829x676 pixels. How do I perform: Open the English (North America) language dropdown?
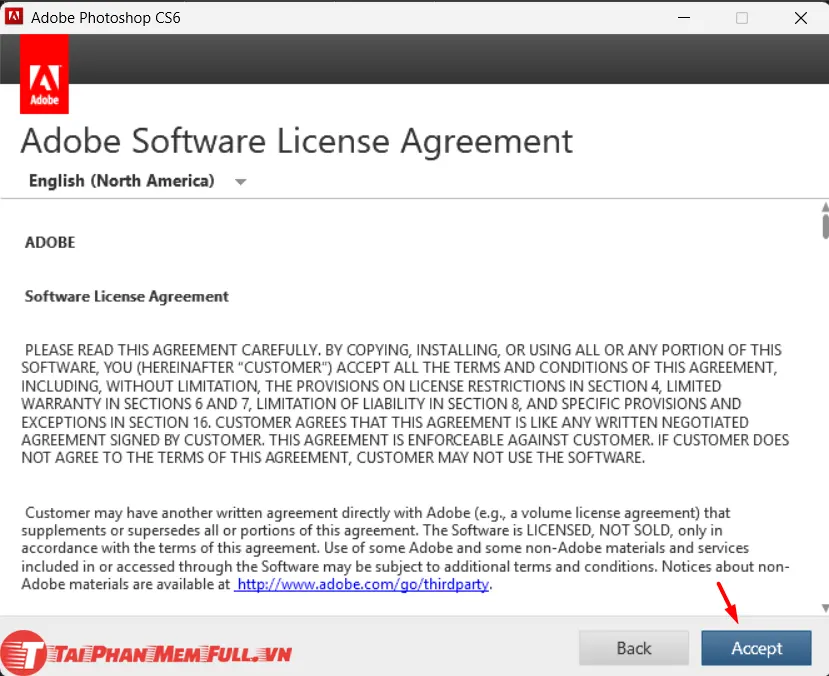(x=120, y=181)
